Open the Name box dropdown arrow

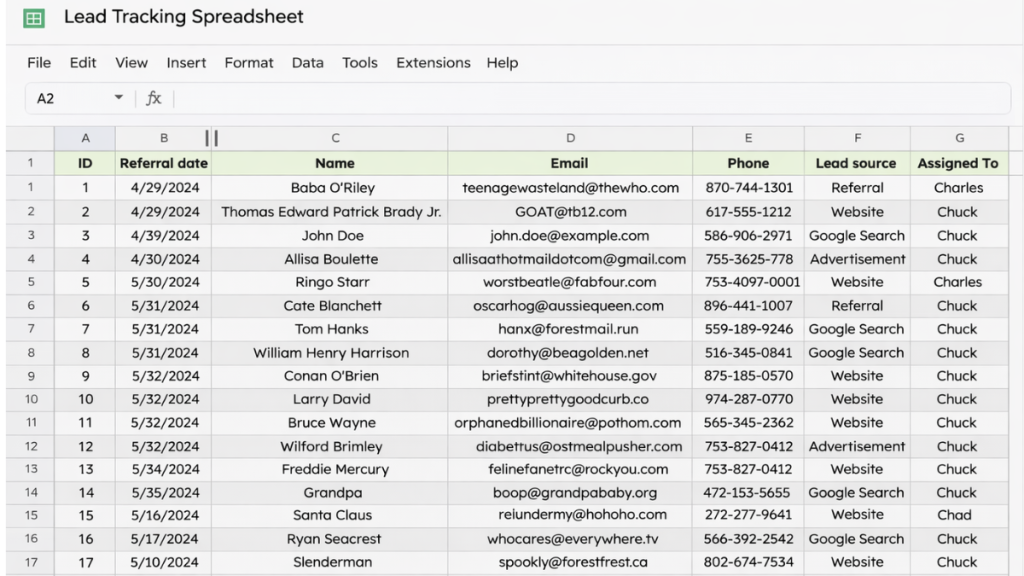[118, 98]
